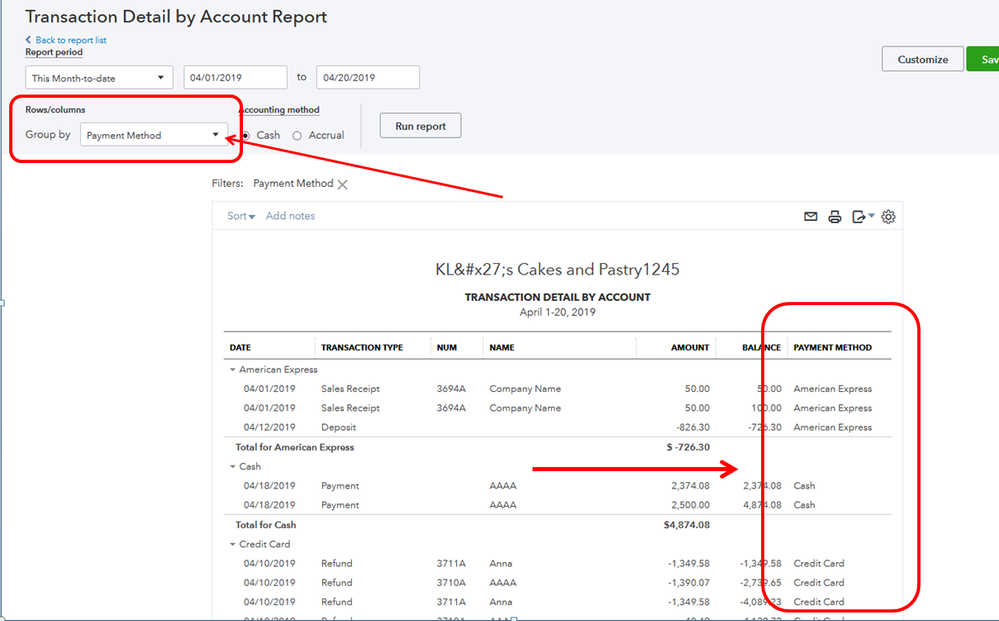This screenshot has width=999, height=621.
Task: Click the email report envelope icon
Action: 811,217
